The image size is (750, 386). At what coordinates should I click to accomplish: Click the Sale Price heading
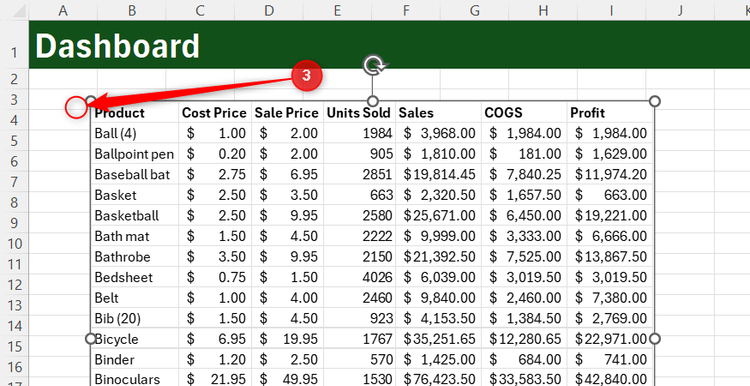(286, 113)
